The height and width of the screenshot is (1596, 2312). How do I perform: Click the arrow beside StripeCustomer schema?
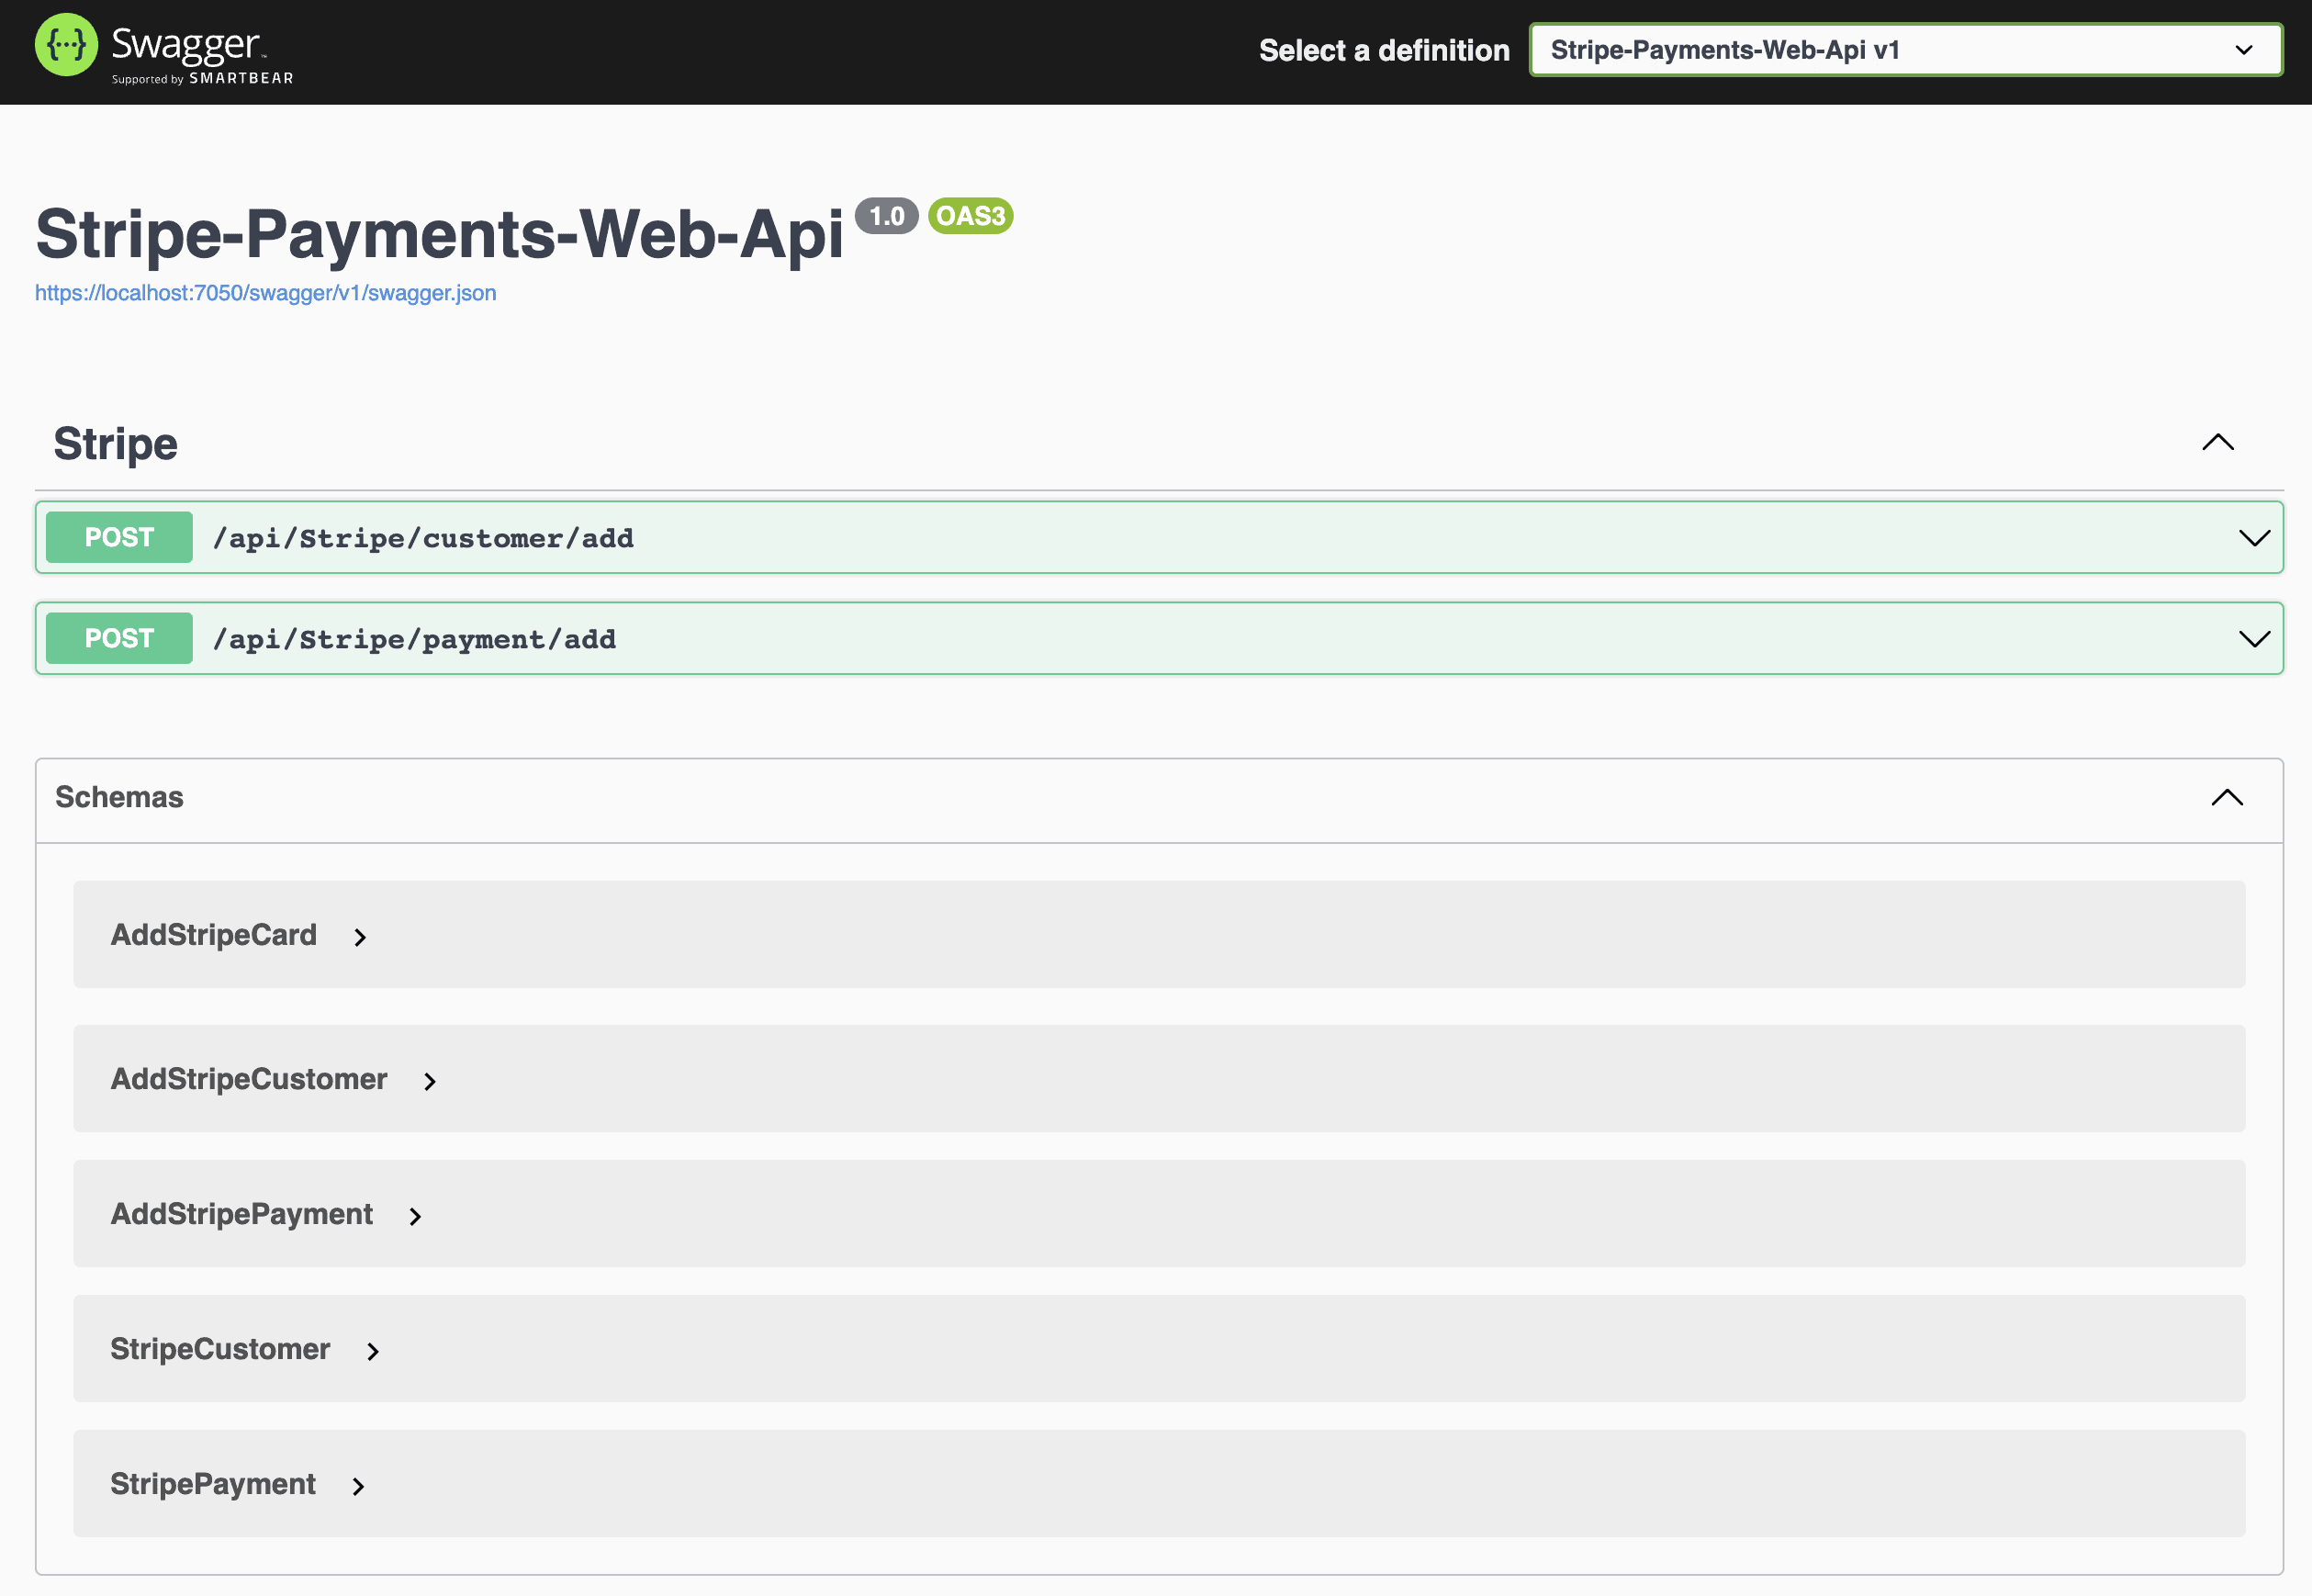pos(373,1351)
